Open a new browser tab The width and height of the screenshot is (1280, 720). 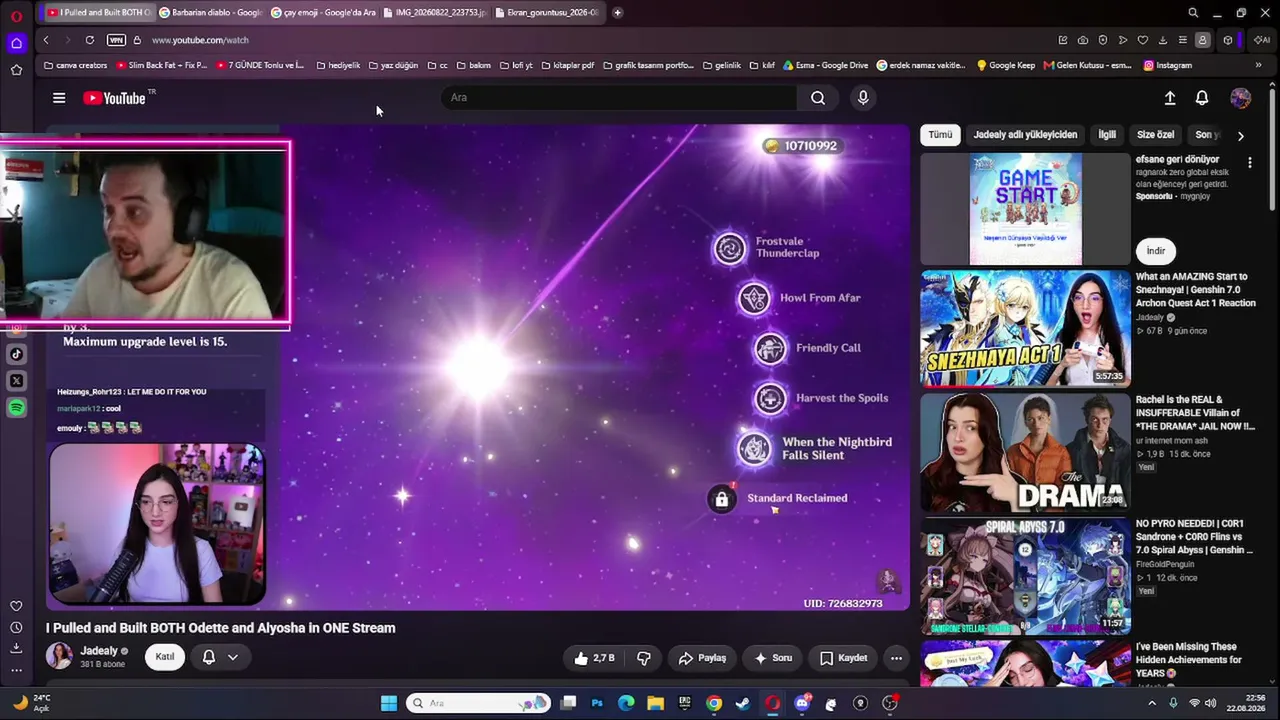(617, 13)
